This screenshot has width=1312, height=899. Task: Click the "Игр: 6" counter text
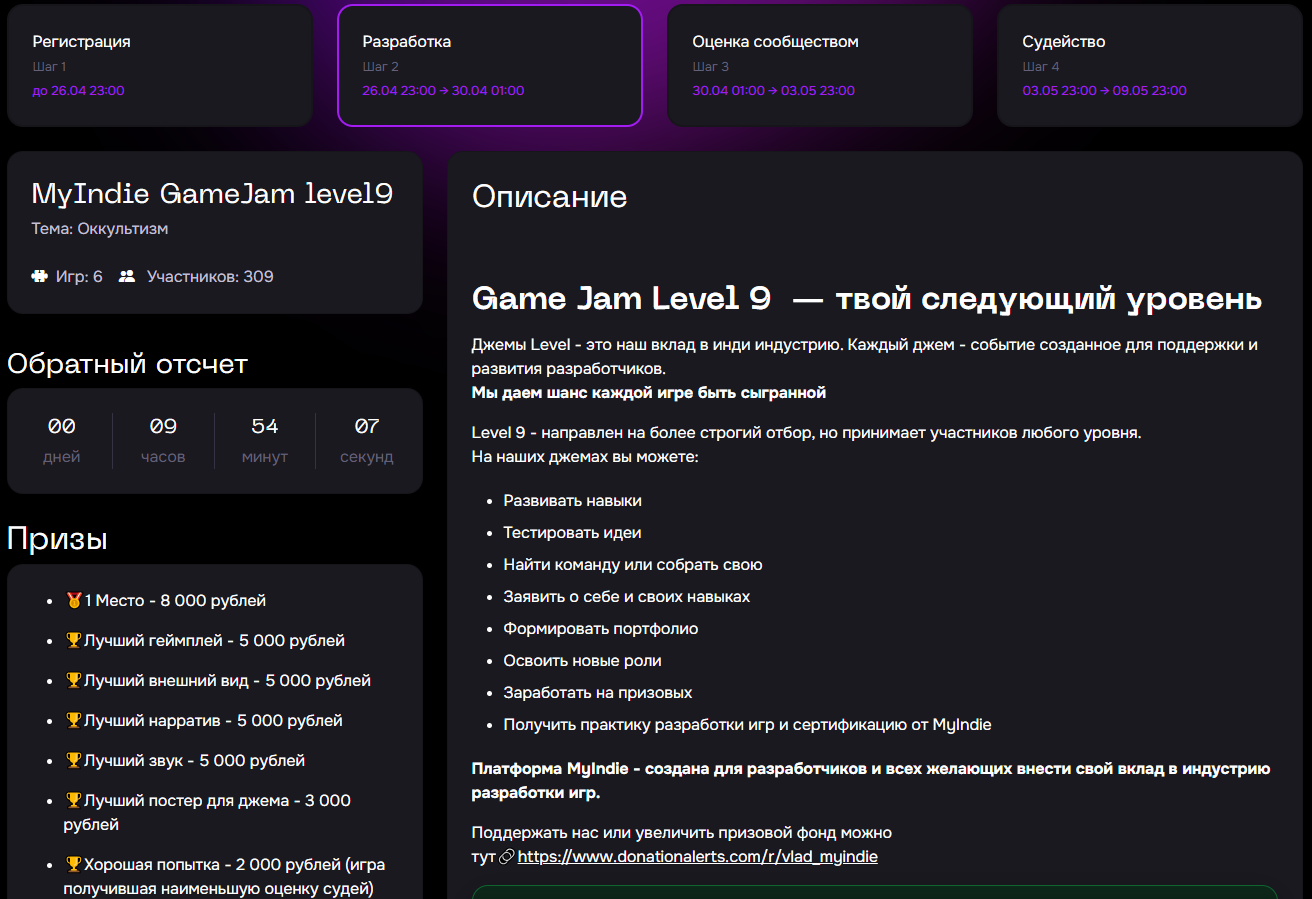(x=79, y=276)
